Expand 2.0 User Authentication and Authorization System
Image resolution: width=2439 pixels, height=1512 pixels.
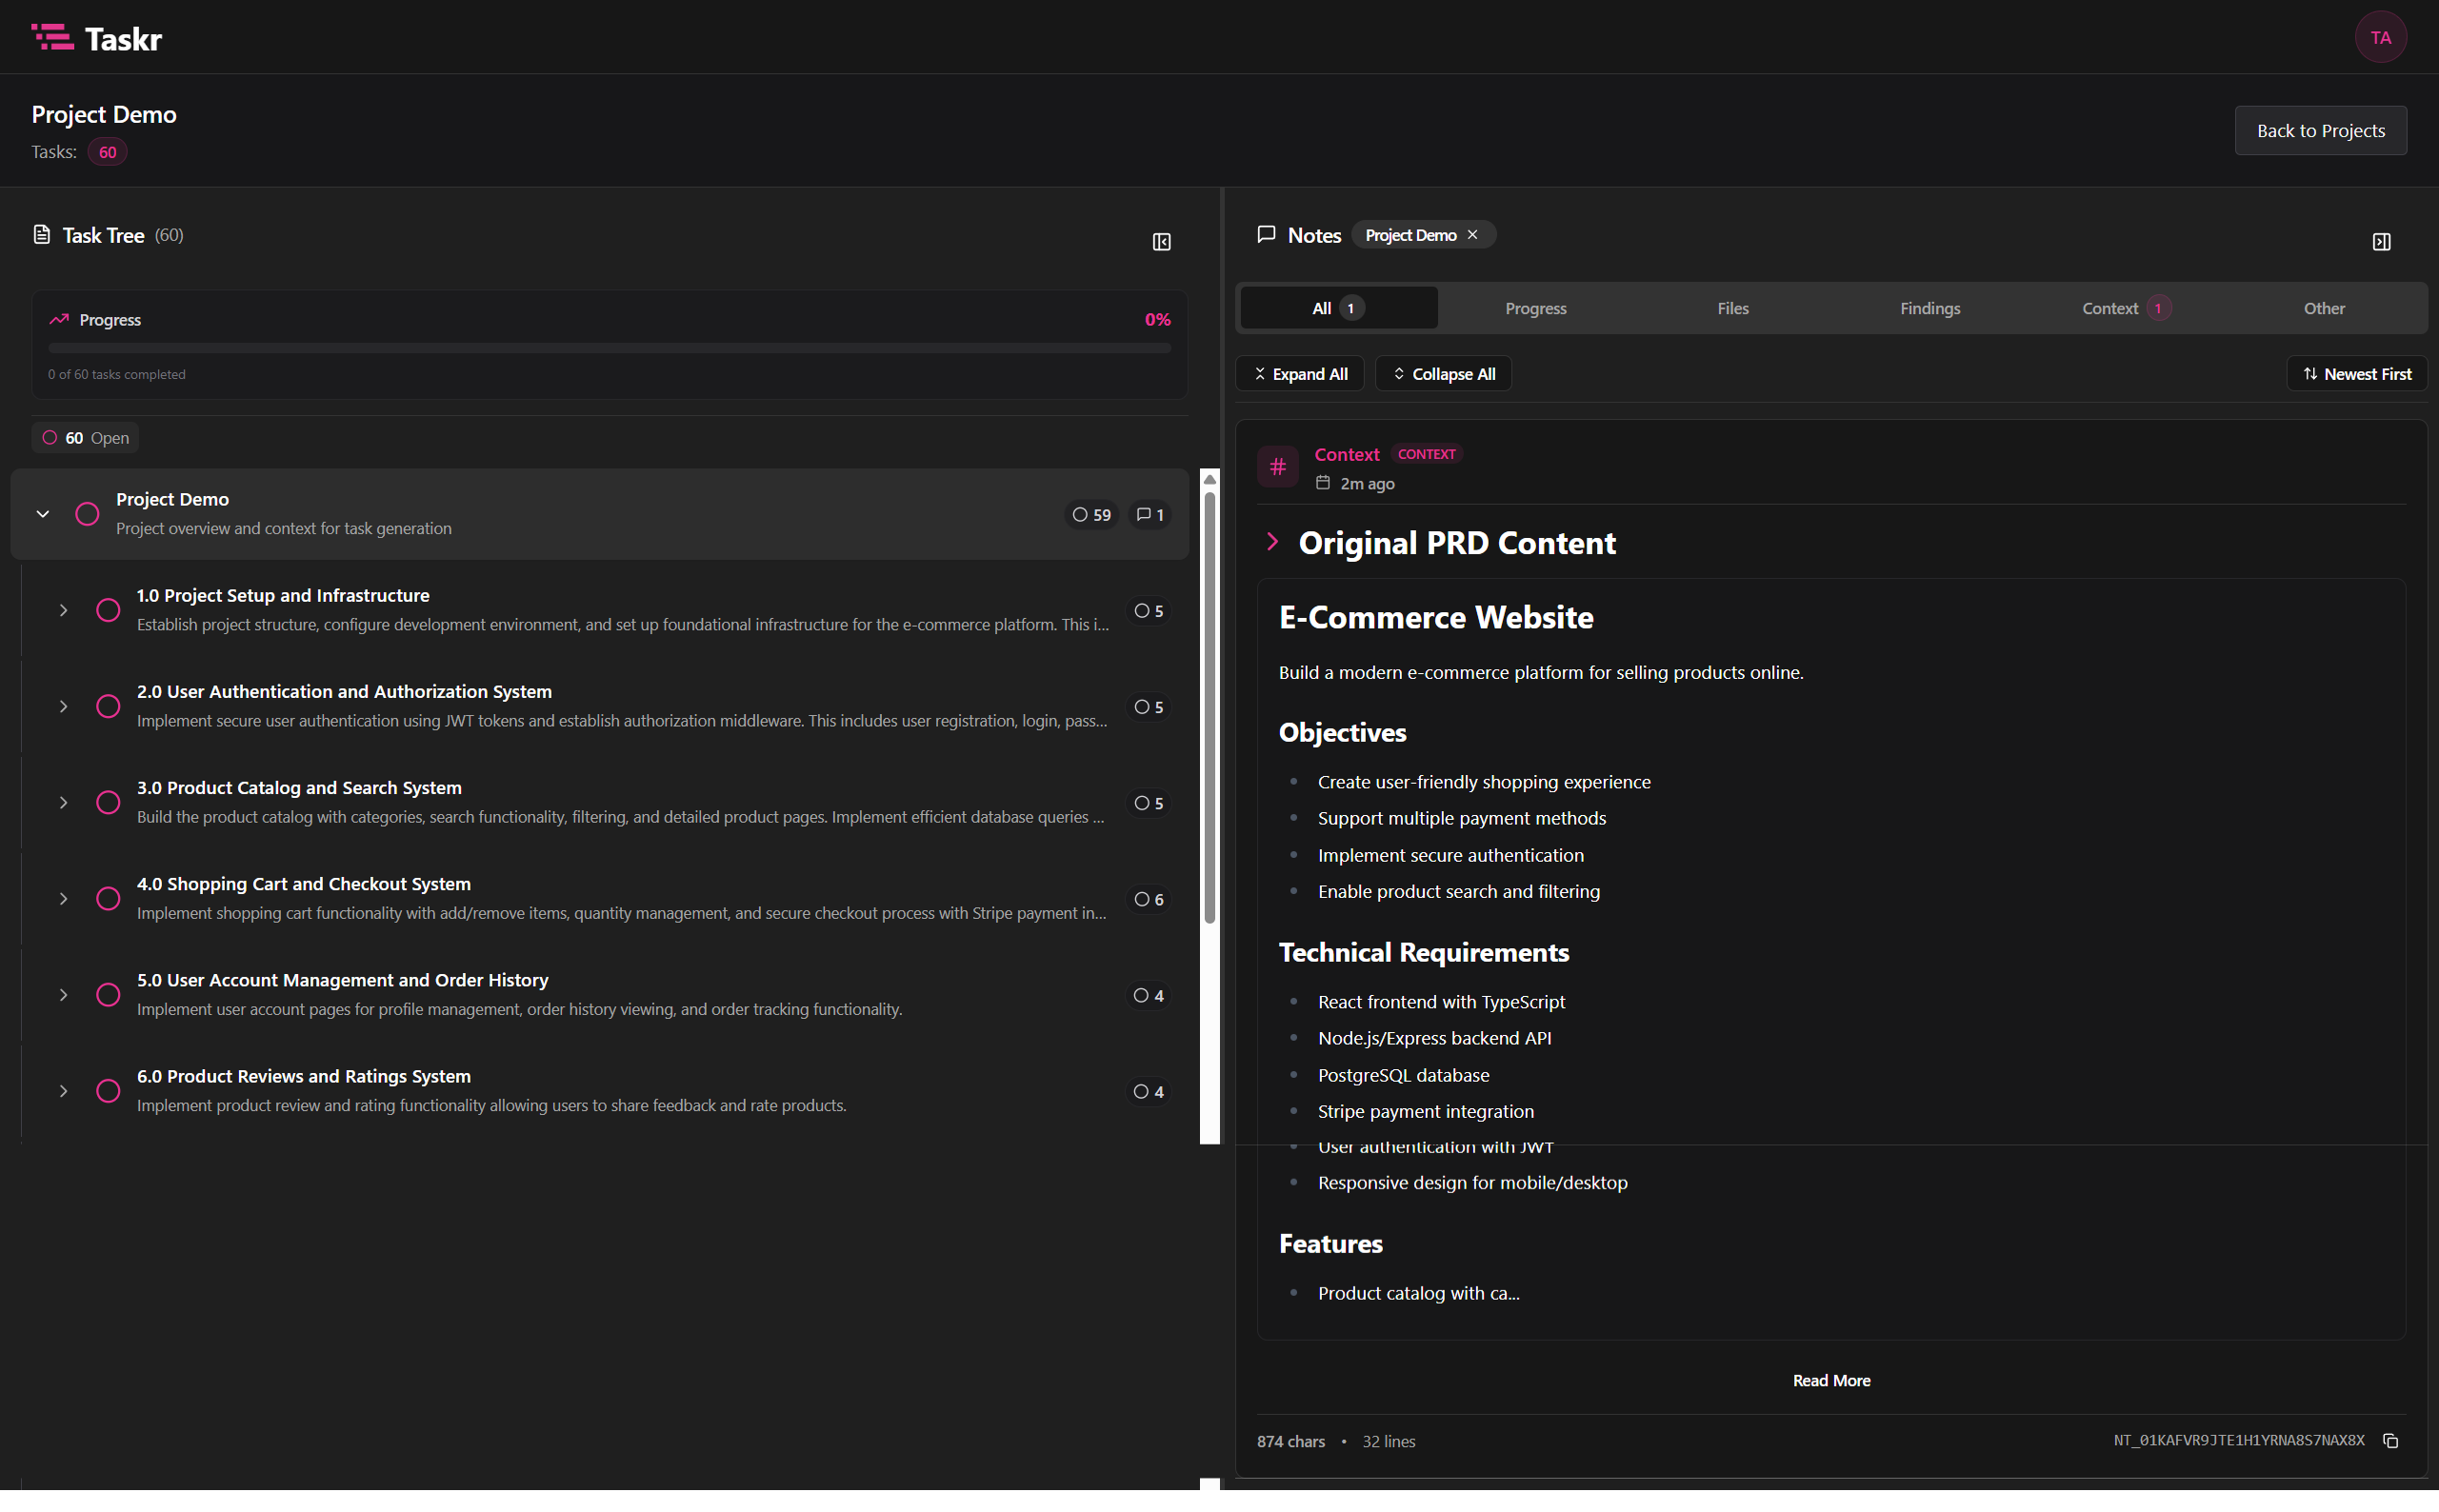click(63, 706)
